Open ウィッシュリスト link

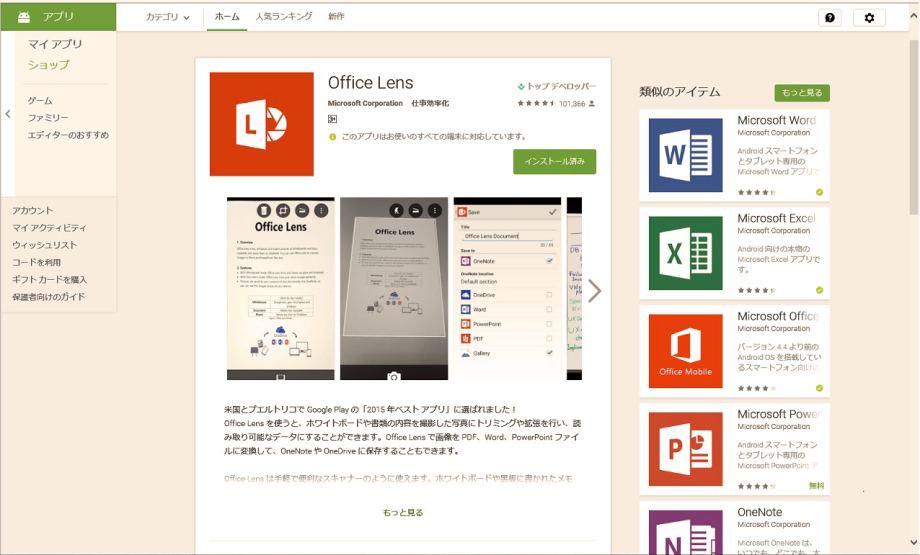(45, 245)
